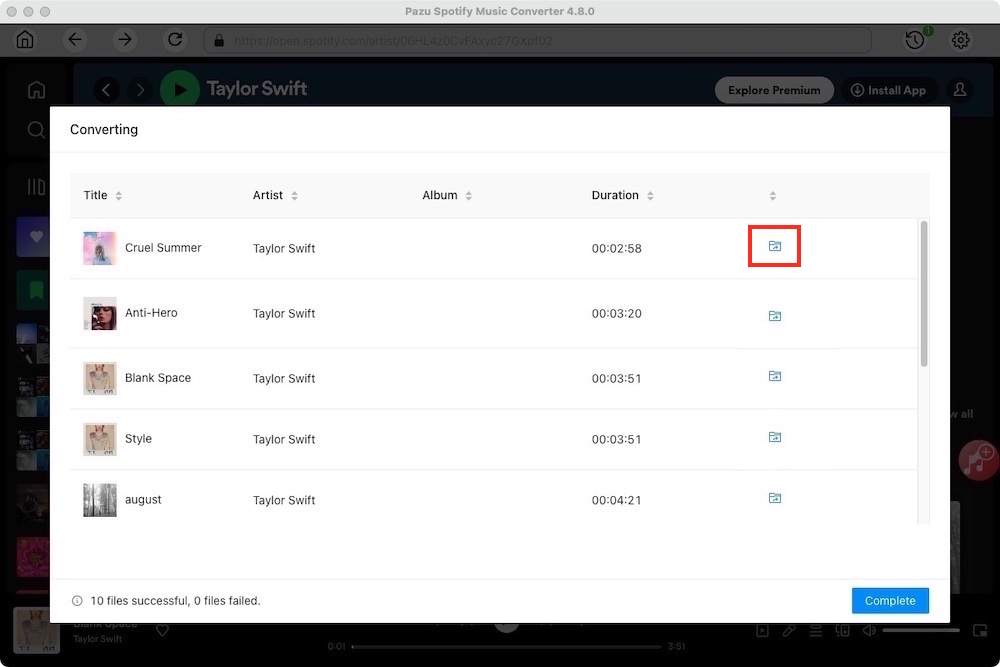Click the converting list vertical scrollbar
This screenshot has width=1000, height=667.
(924, 294)
